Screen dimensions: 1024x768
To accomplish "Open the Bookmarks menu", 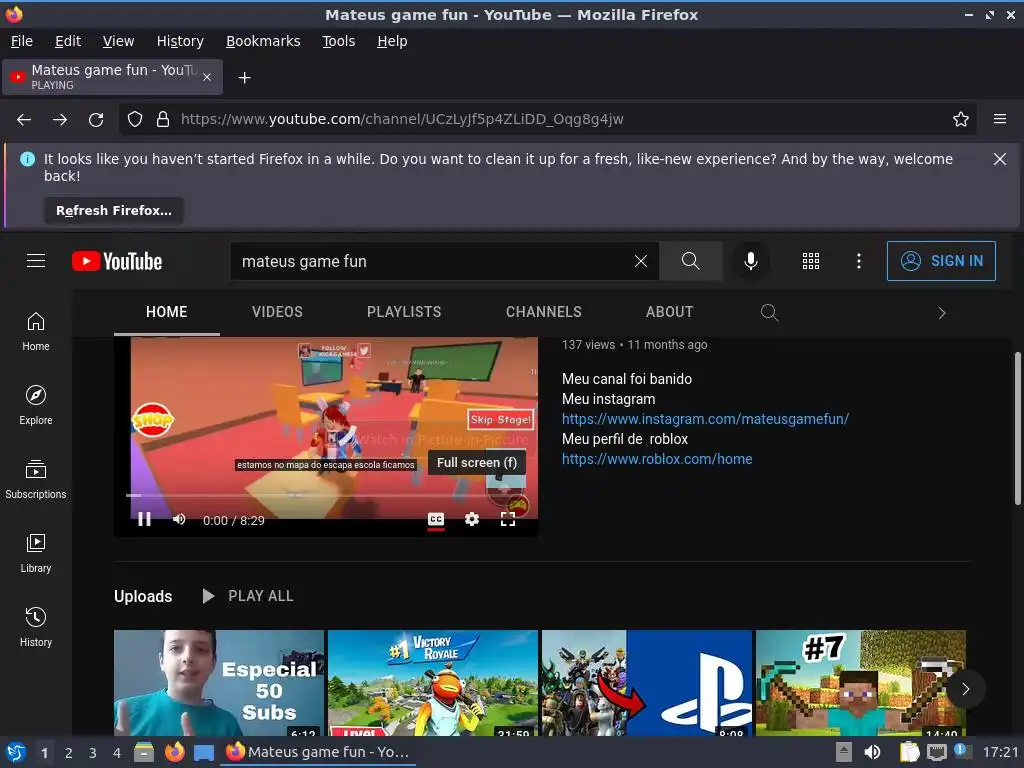I will pos(263,41).
